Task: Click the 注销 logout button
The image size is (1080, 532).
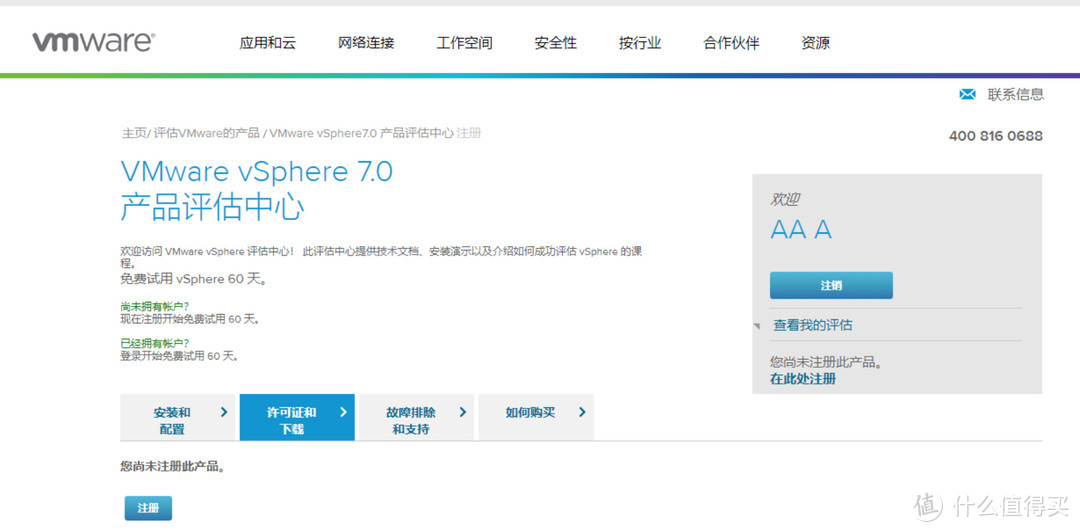Action: (x=831, y=285)
